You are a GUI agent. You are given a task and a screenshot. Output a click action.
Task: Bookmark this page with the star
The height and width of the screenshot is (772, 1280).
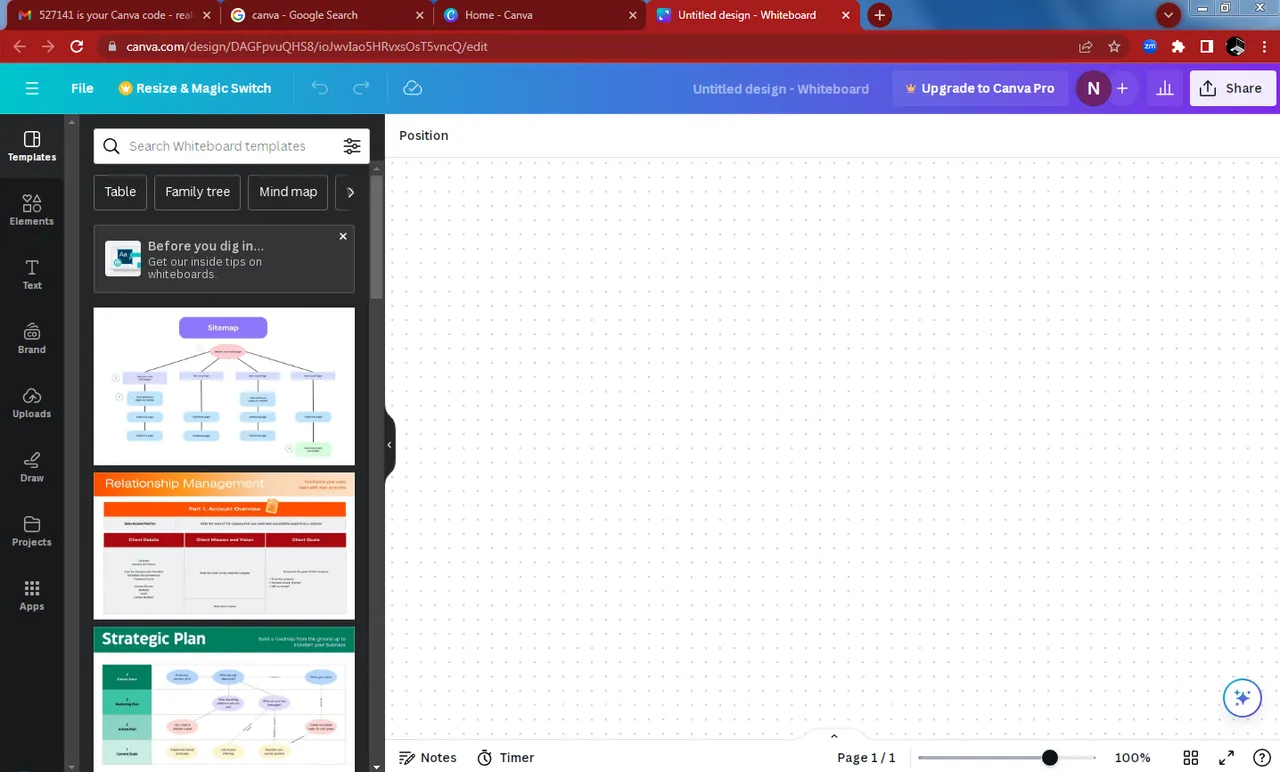1114,47
